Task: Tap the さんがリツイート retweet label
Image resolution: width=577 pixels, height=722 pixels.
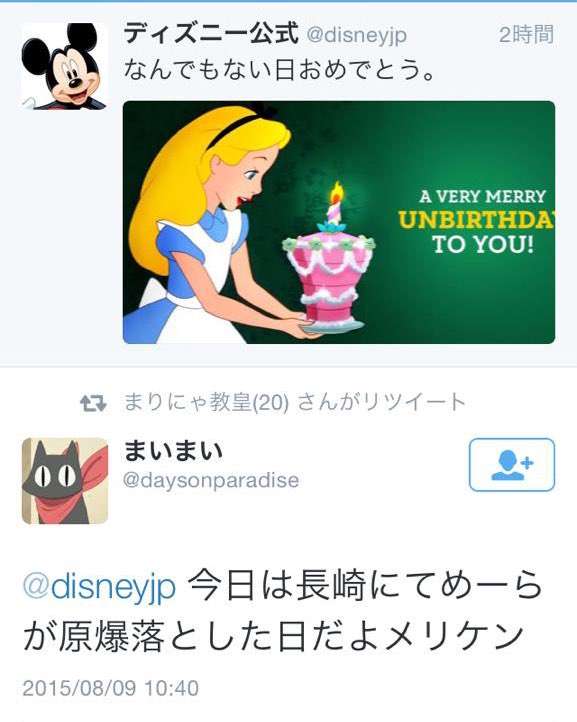Action: 381,402
